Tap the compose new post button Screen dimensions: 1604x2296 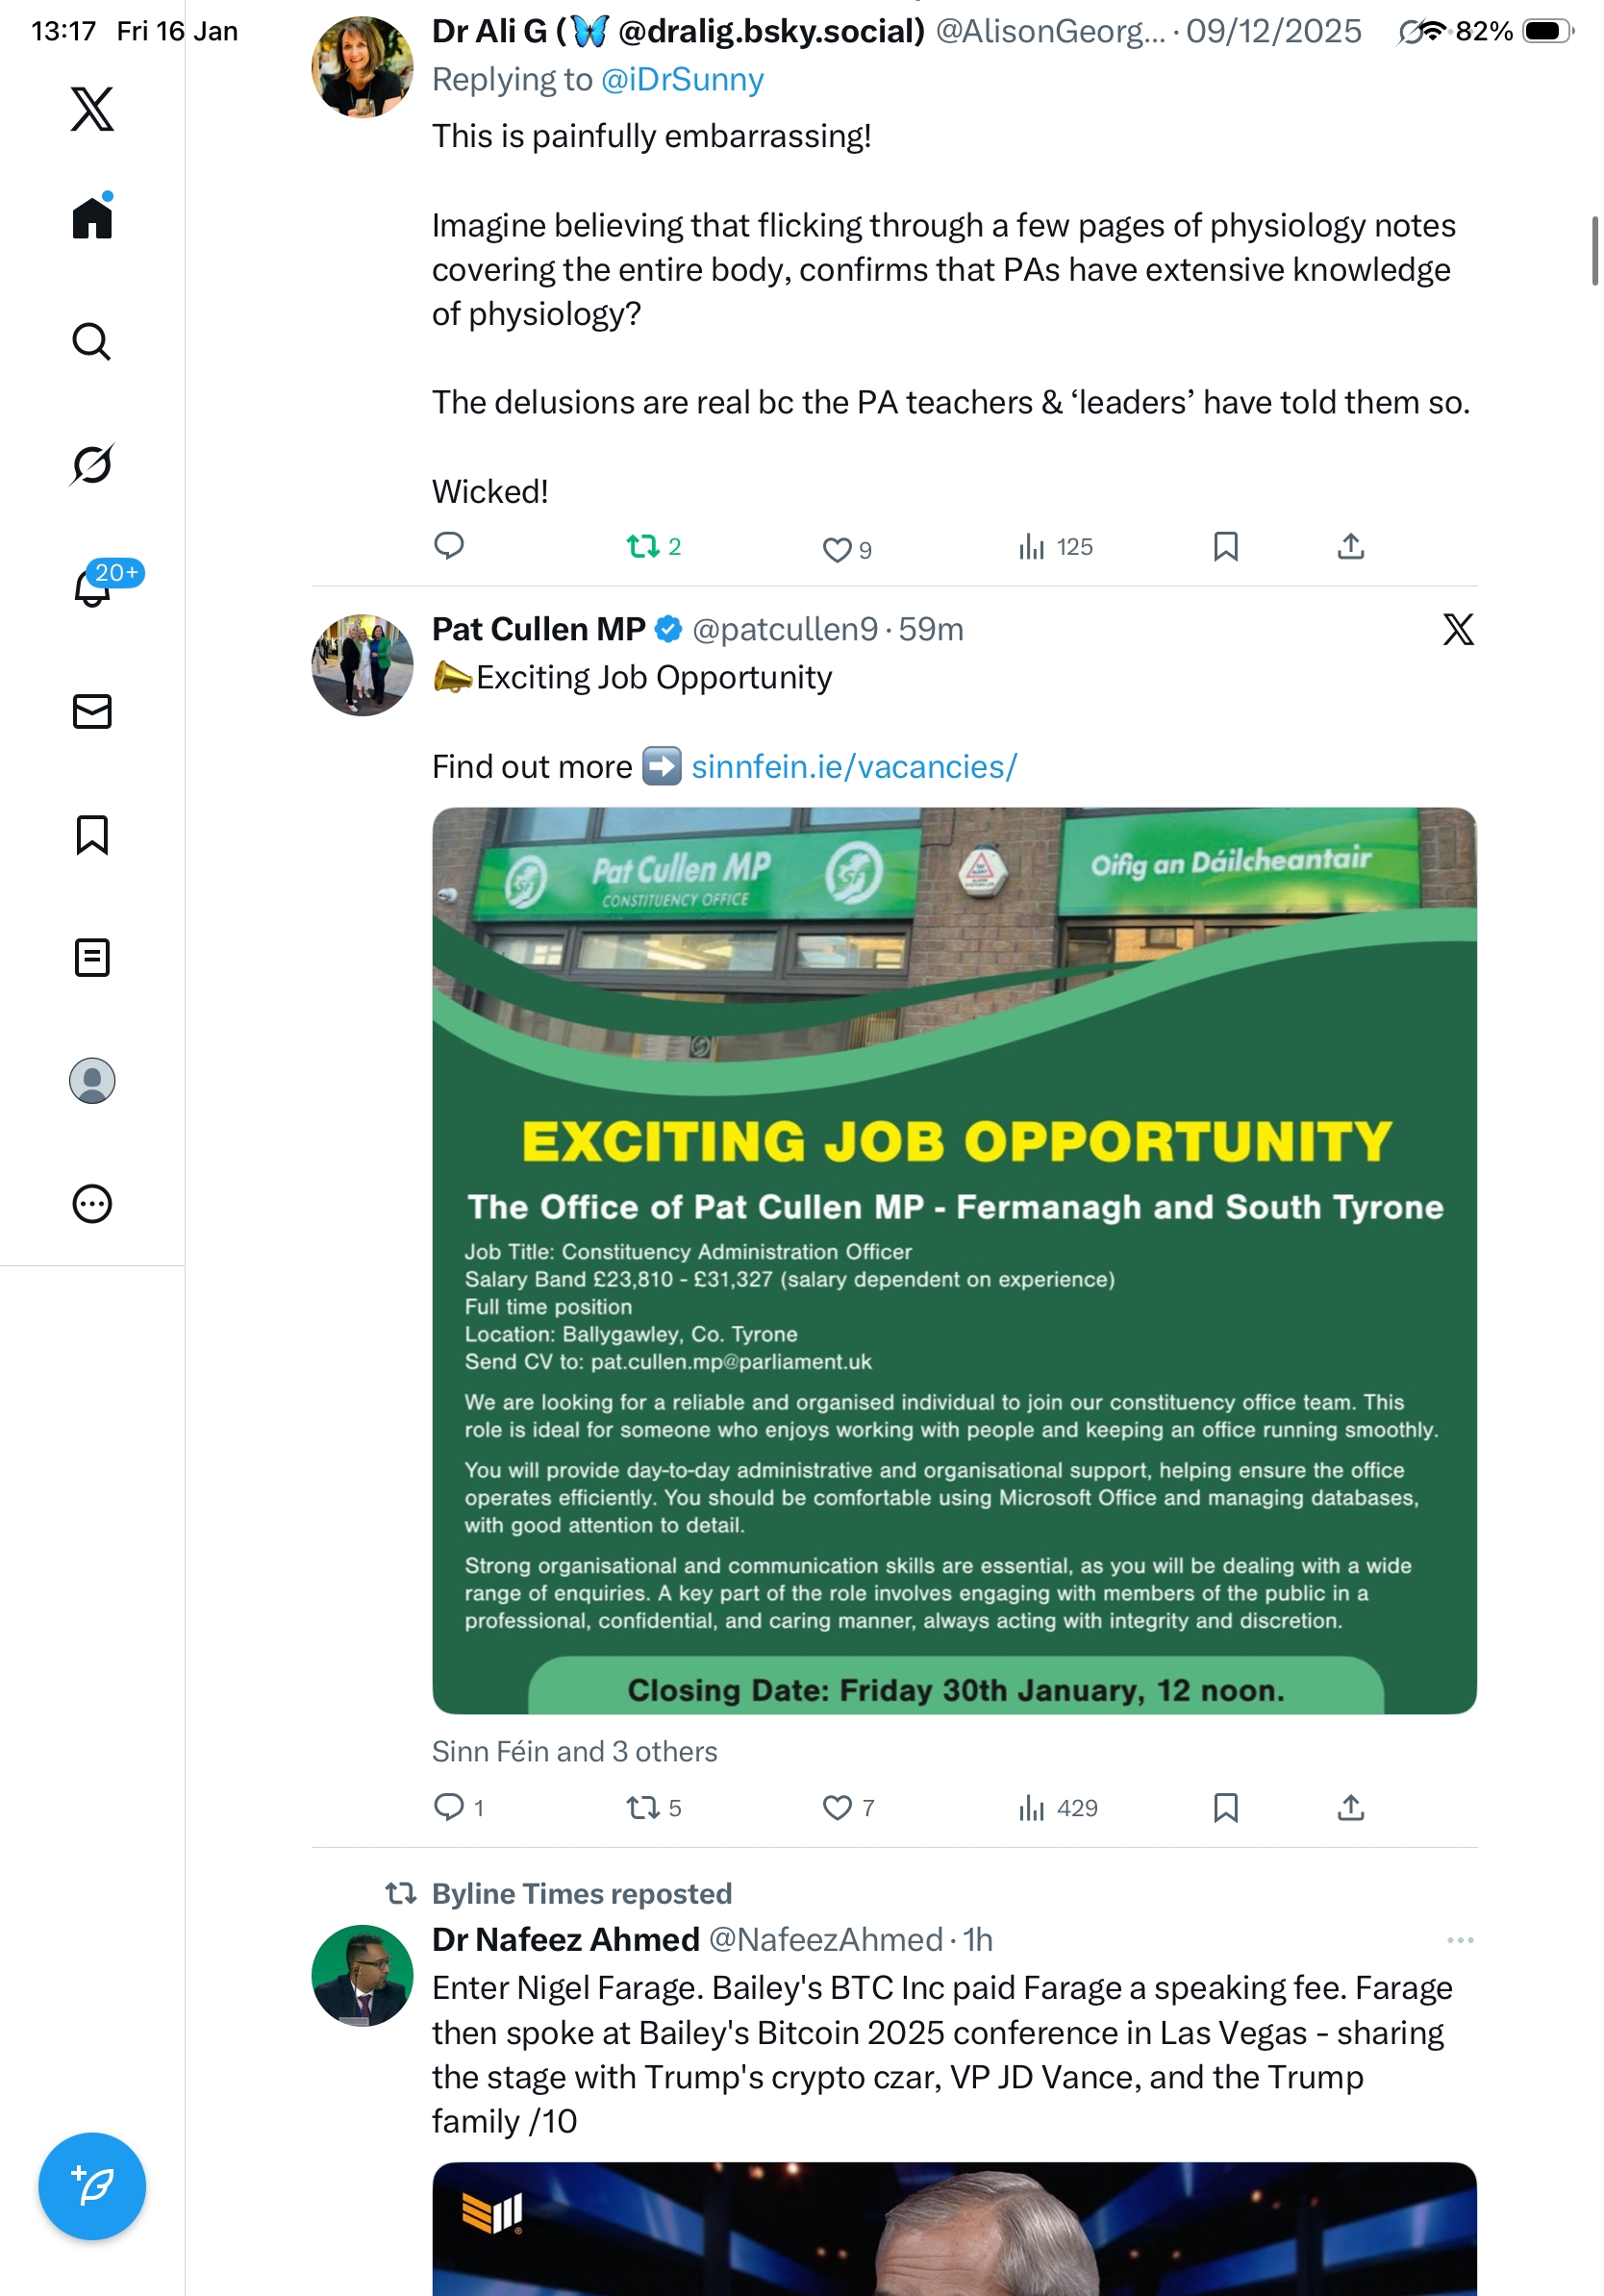92,2186
